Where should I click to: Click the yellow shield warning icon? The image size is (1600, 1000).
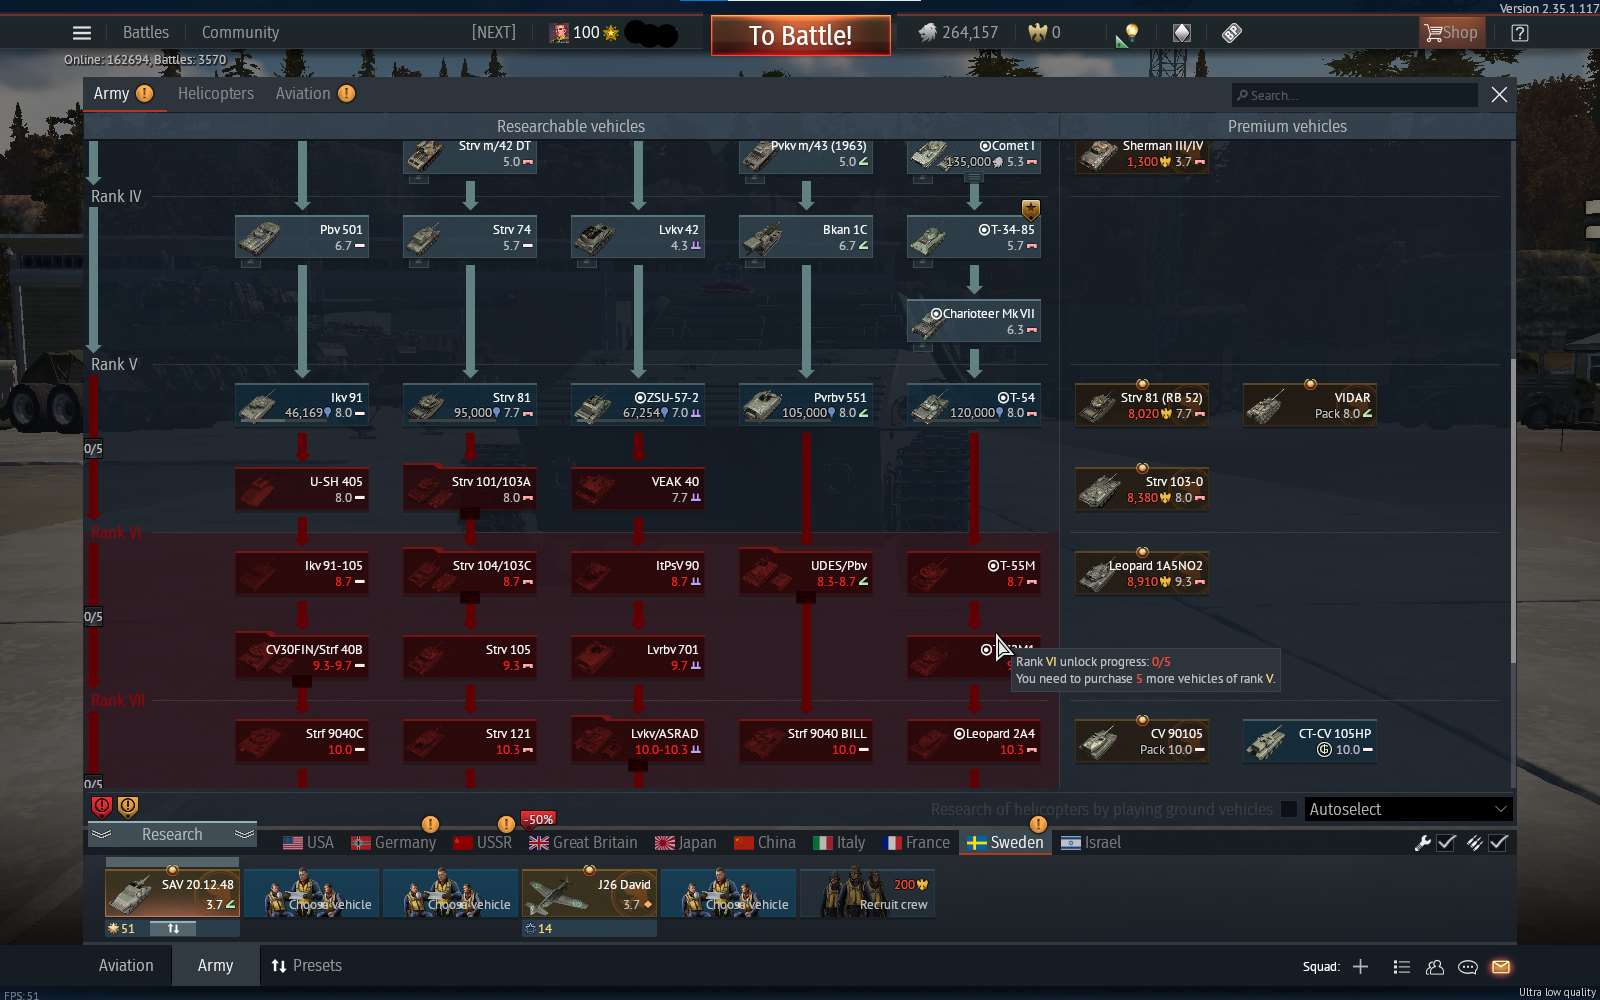(x=128, y=806)
